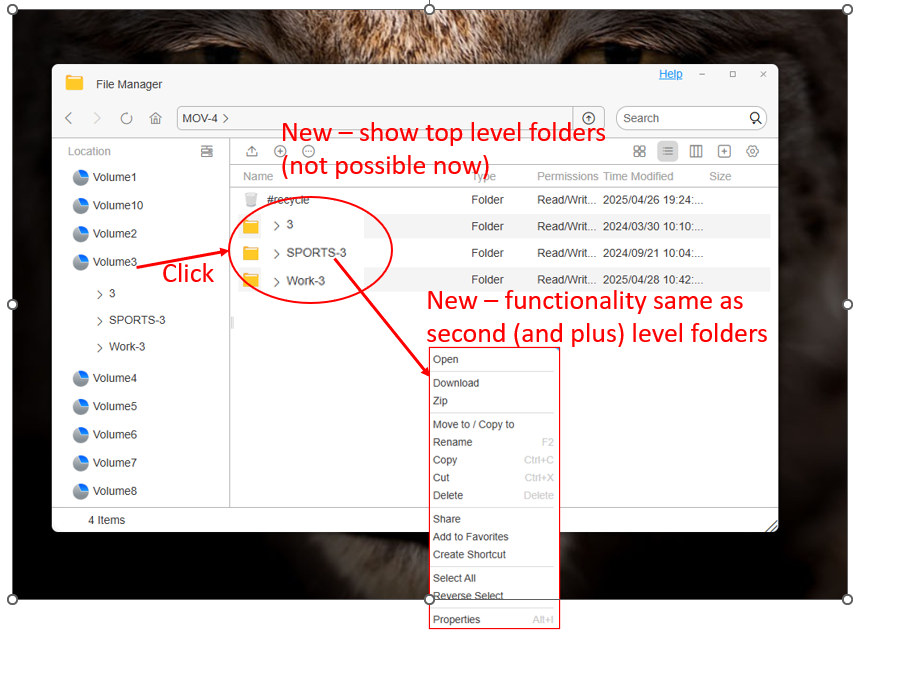Click the chevron after MOV-4 in the path
This screenshot has width=911, height=689.
pos(225,119)
